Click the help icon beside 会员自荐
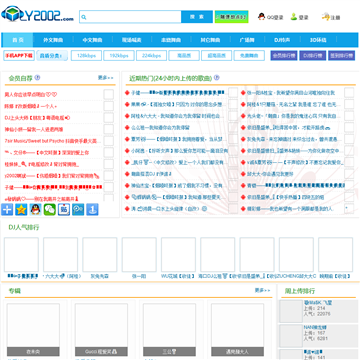 coord(37,78)
